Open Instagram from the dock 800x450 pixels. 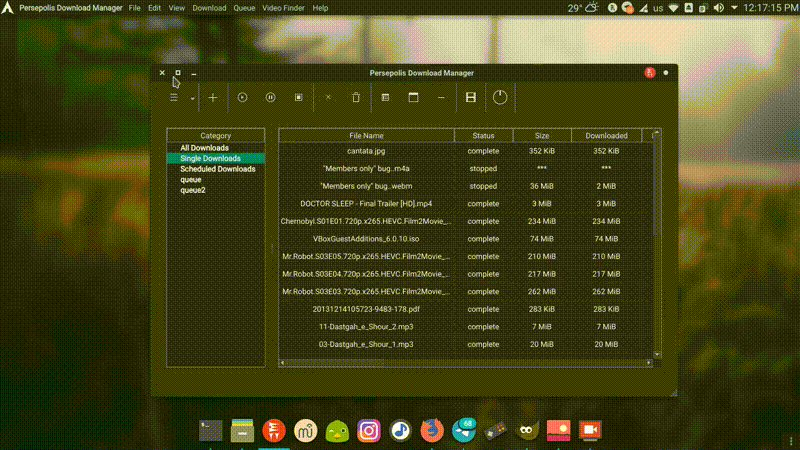click(x=369, y=431)
